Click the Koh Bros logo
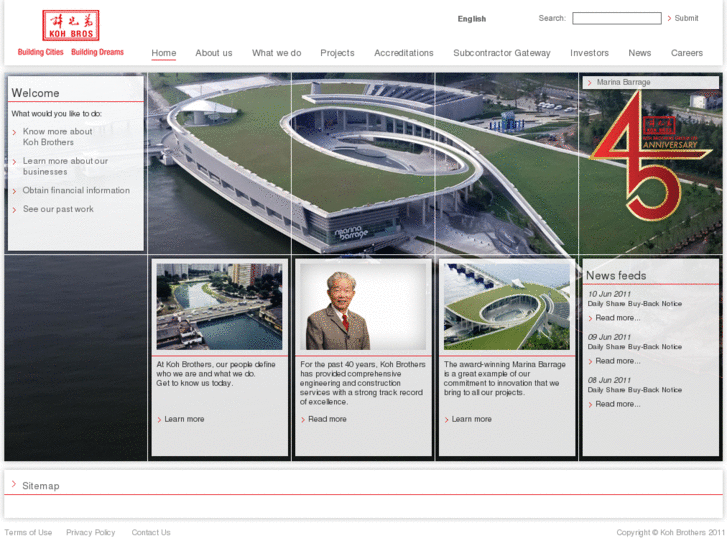 pos(70,26)
